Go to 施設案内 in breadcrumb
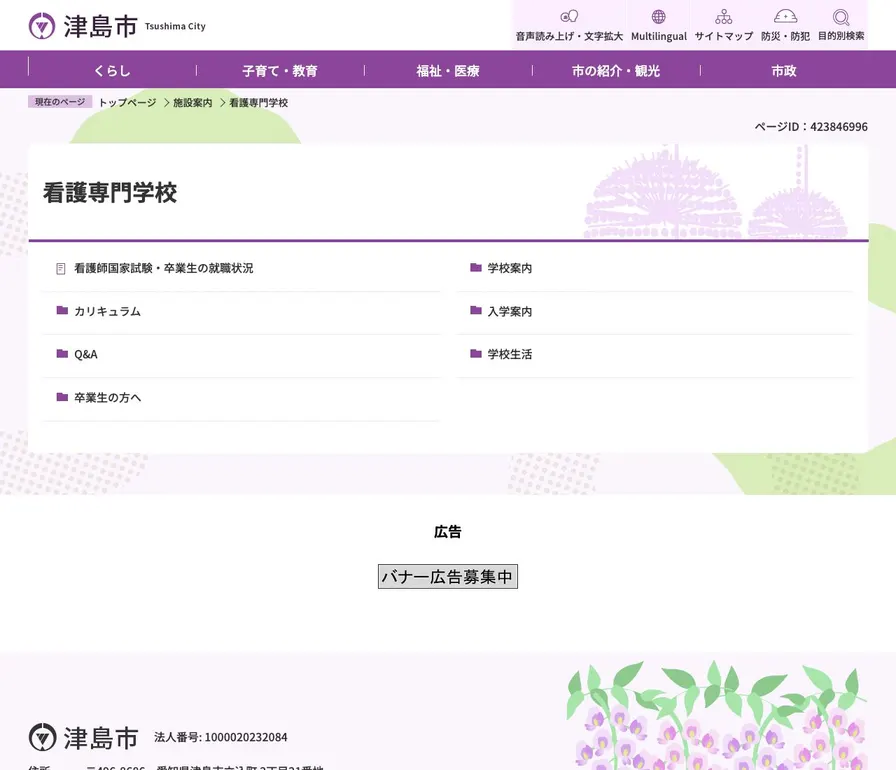Screen dimensions: 896x770 point(193,103)
